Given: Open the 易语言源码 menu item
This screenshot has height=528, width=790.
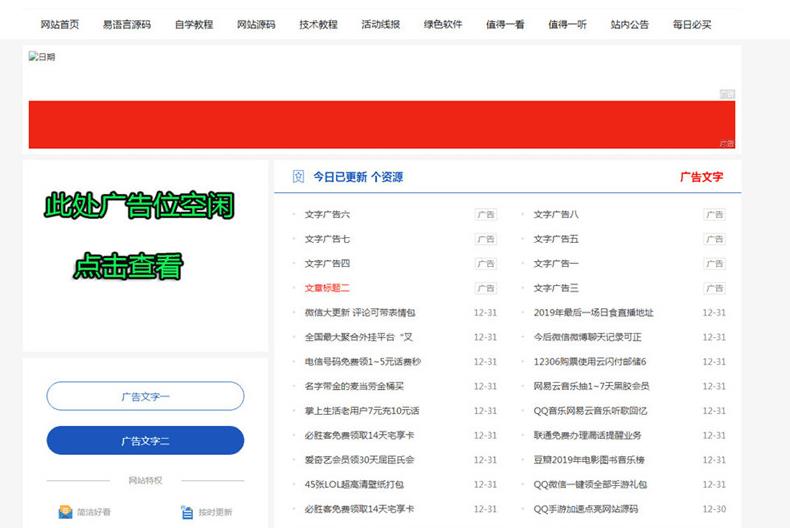Looking at the screenshot, I should (127, 24).
